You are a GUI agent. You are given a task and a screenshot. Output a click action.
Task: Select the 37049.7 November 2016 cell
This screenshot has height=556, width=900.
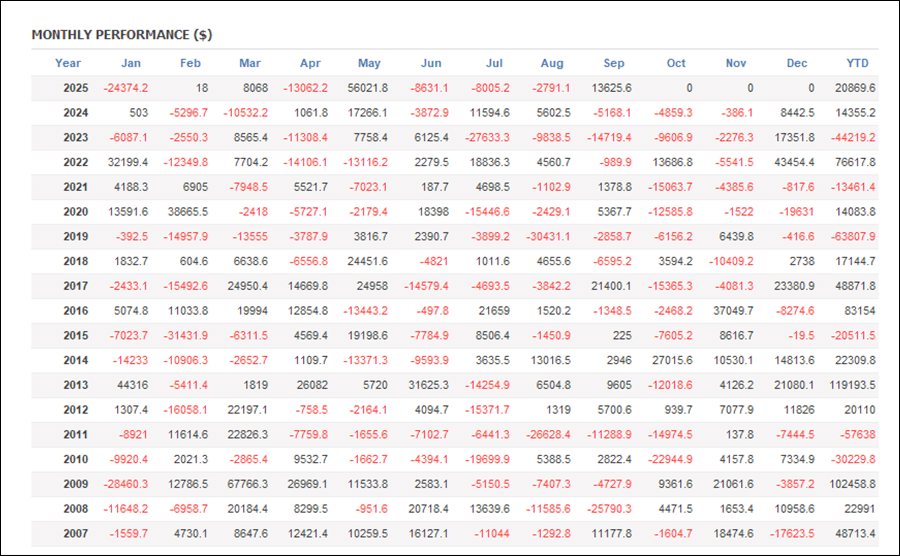[x=732, y=311]
